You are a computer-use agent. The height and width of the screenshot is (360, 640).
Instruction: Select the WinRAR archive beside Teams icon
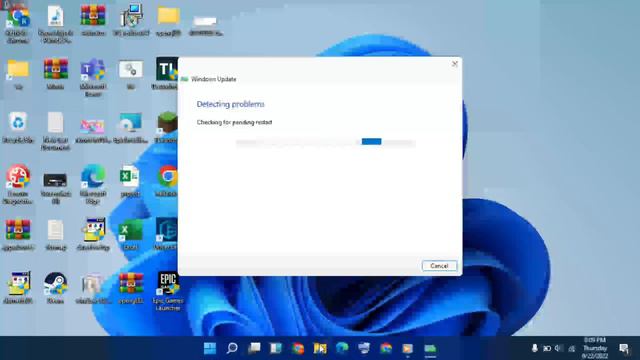point(56,73)
